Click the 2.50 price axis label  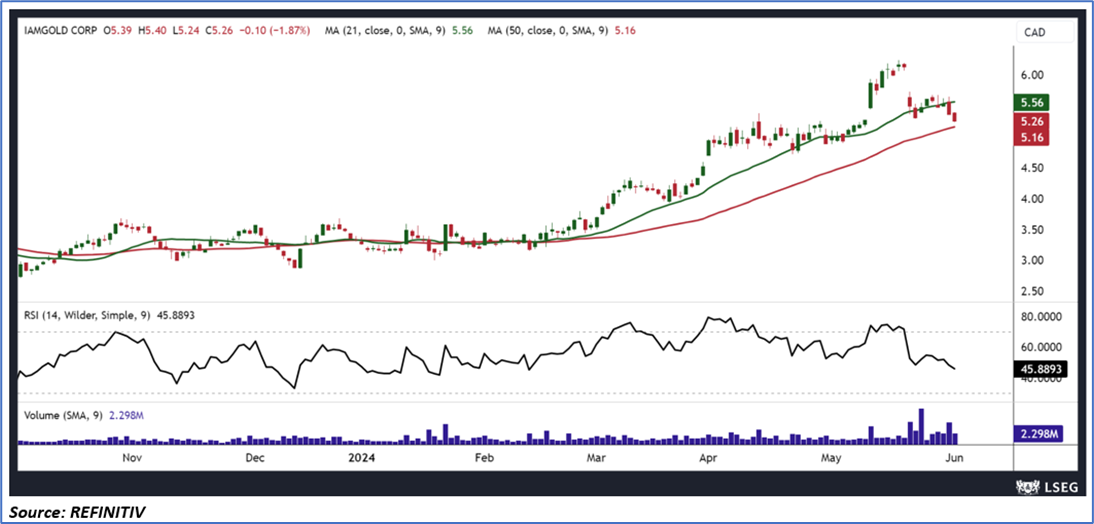point(1031,291)
